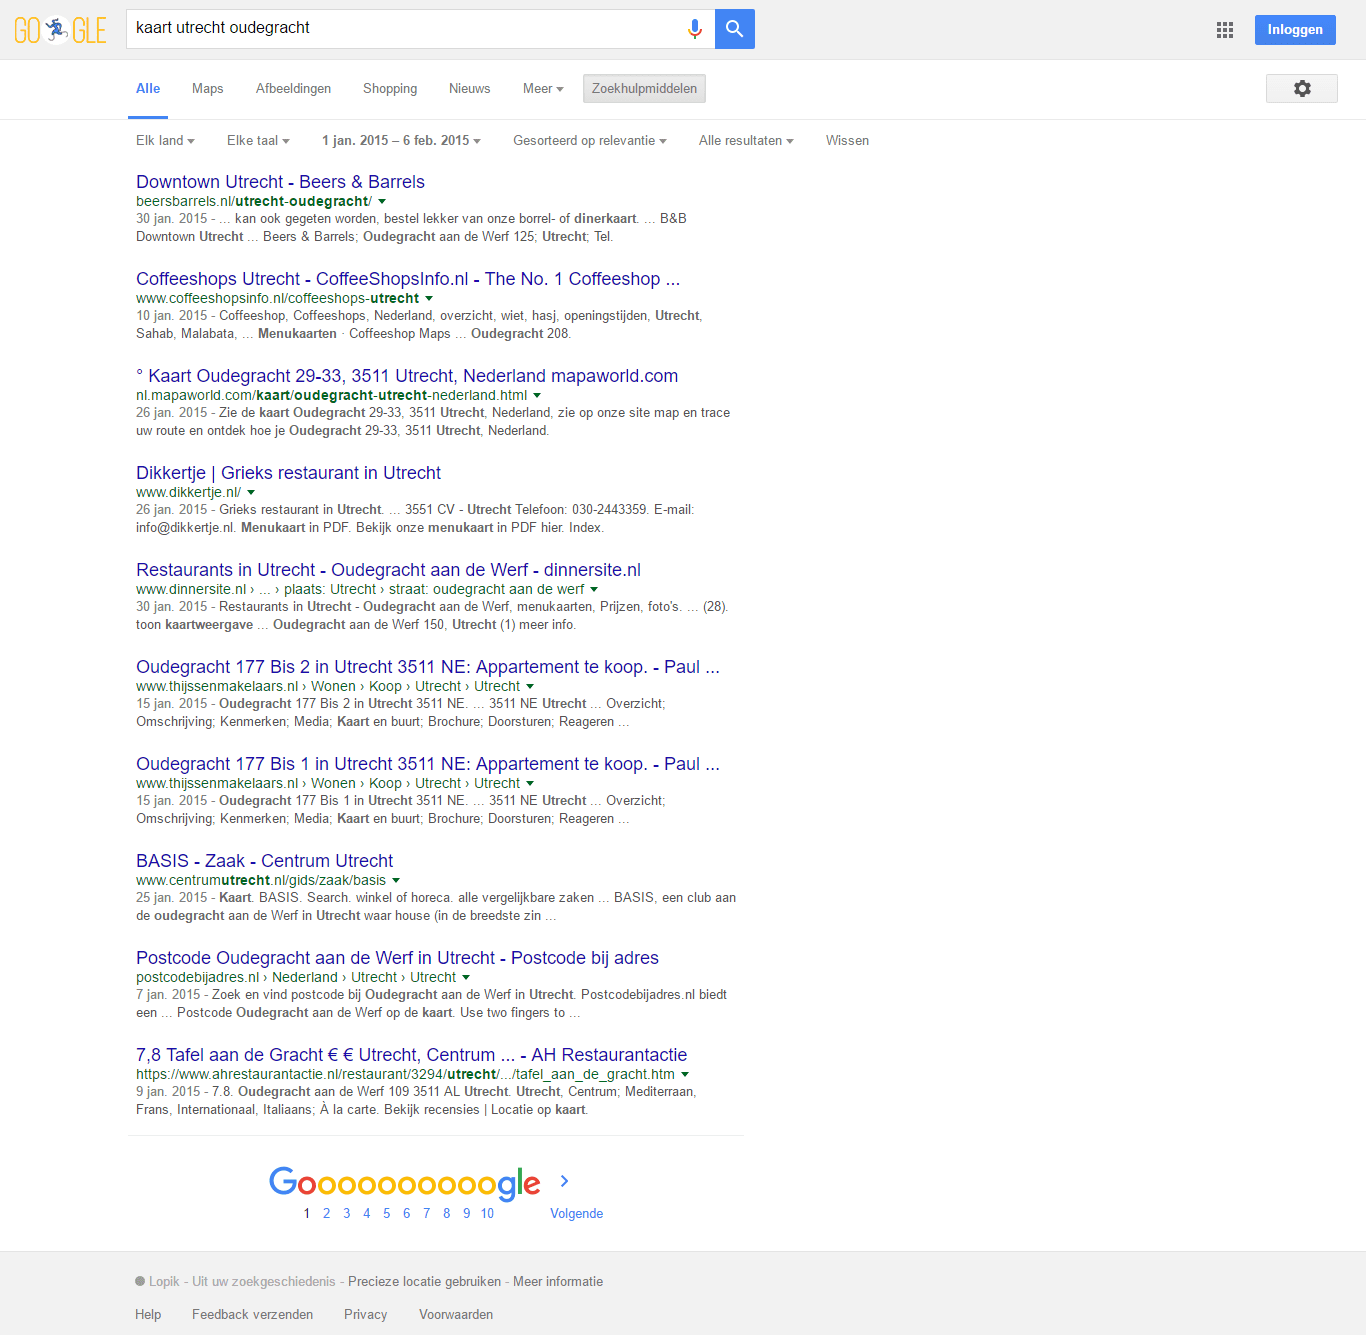
Task: Submit search with the magnifier button
Action: pos(735,29)
